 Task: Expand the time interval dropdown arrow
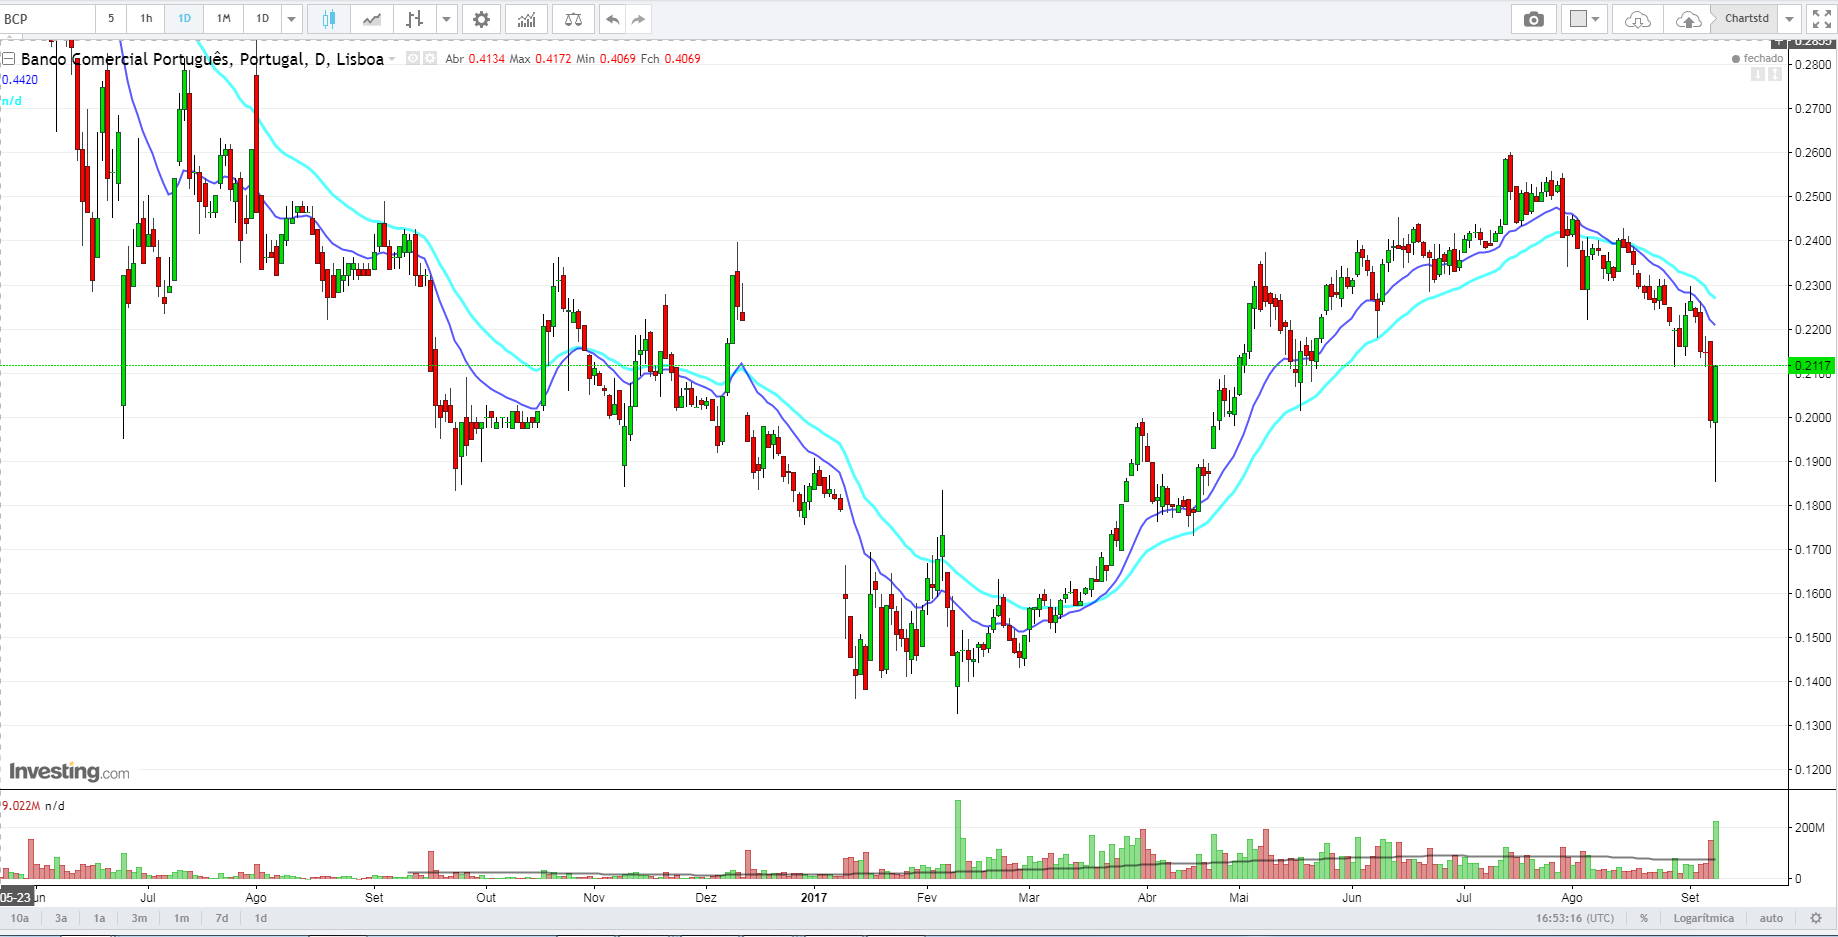coord(291,19)
